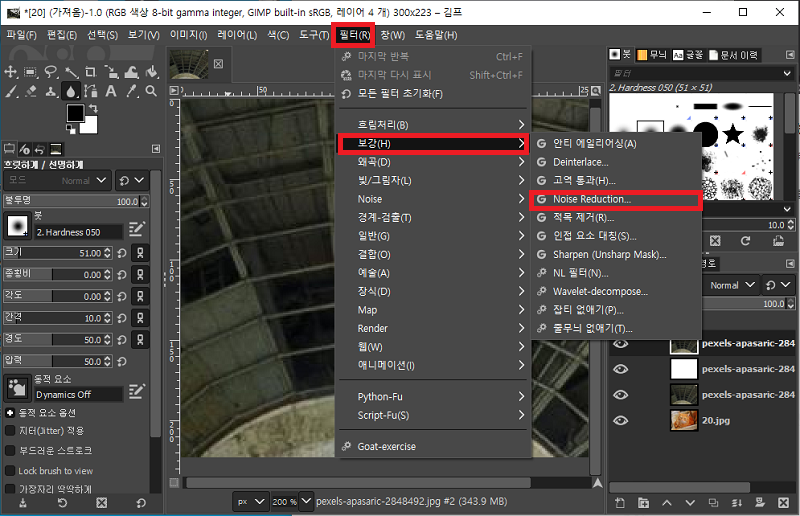Screen dimensions: 800x516
Task: Open the Noise submenu
Action: (x=433, y=199)
